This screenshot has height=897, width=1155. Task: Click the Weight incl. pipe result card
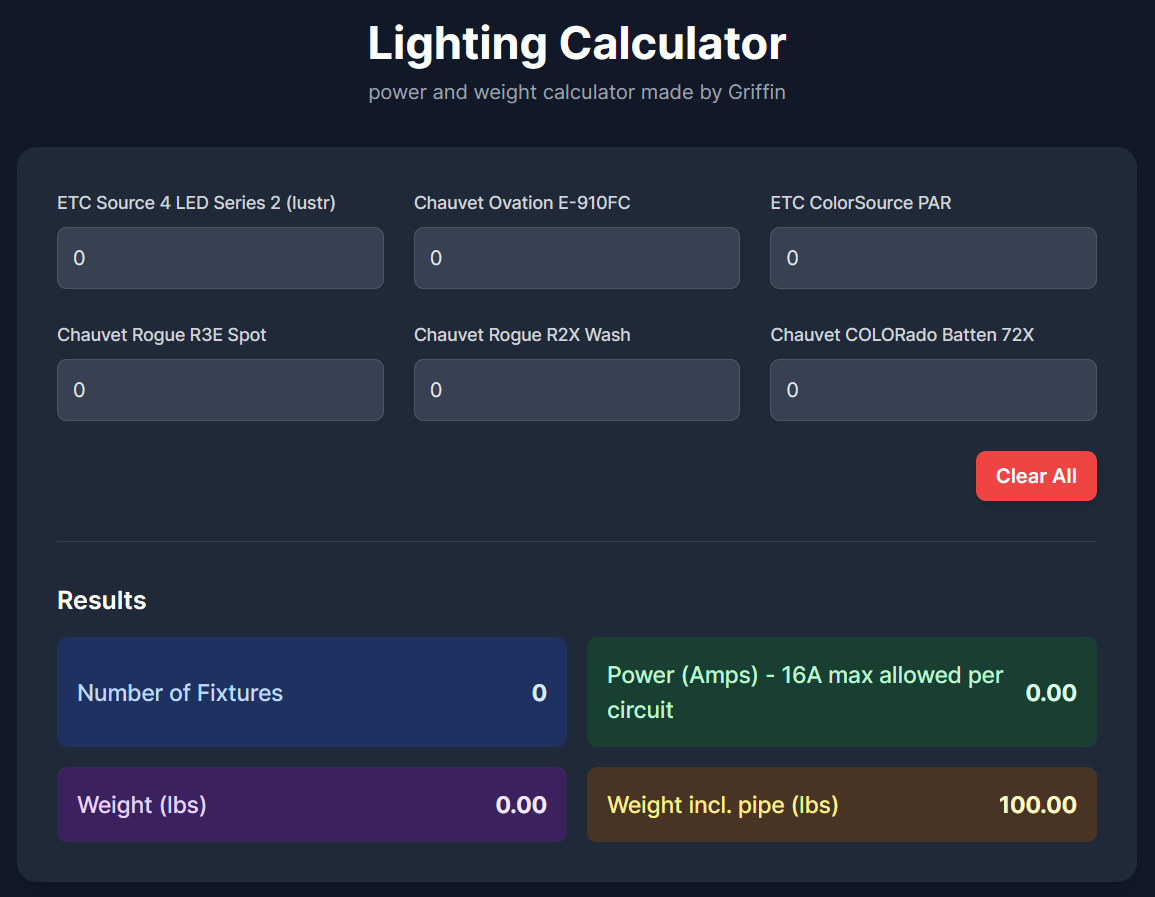click(x=841, y=804)
